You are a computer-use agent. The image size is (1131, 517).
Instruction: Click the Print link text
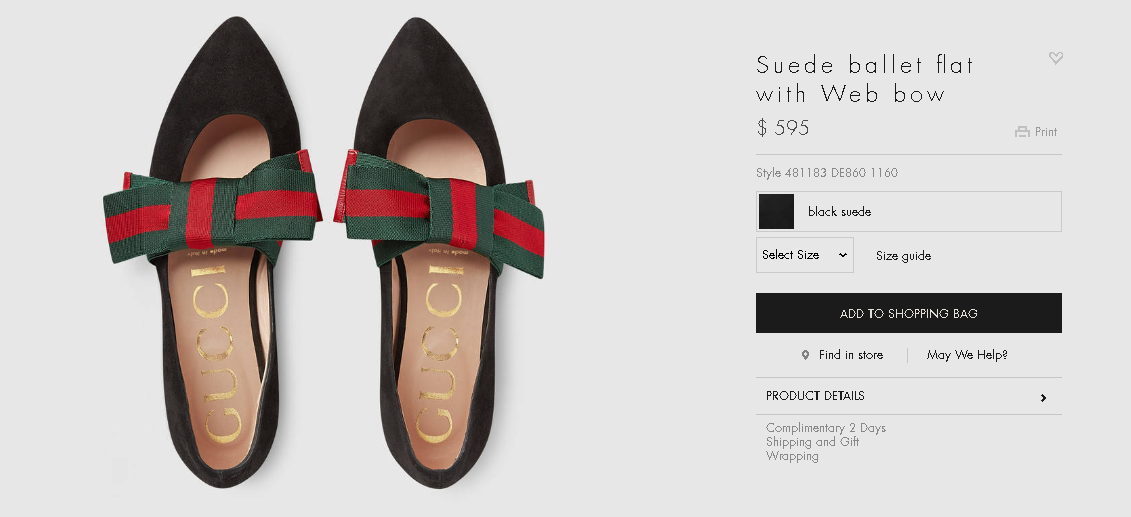1046,132
